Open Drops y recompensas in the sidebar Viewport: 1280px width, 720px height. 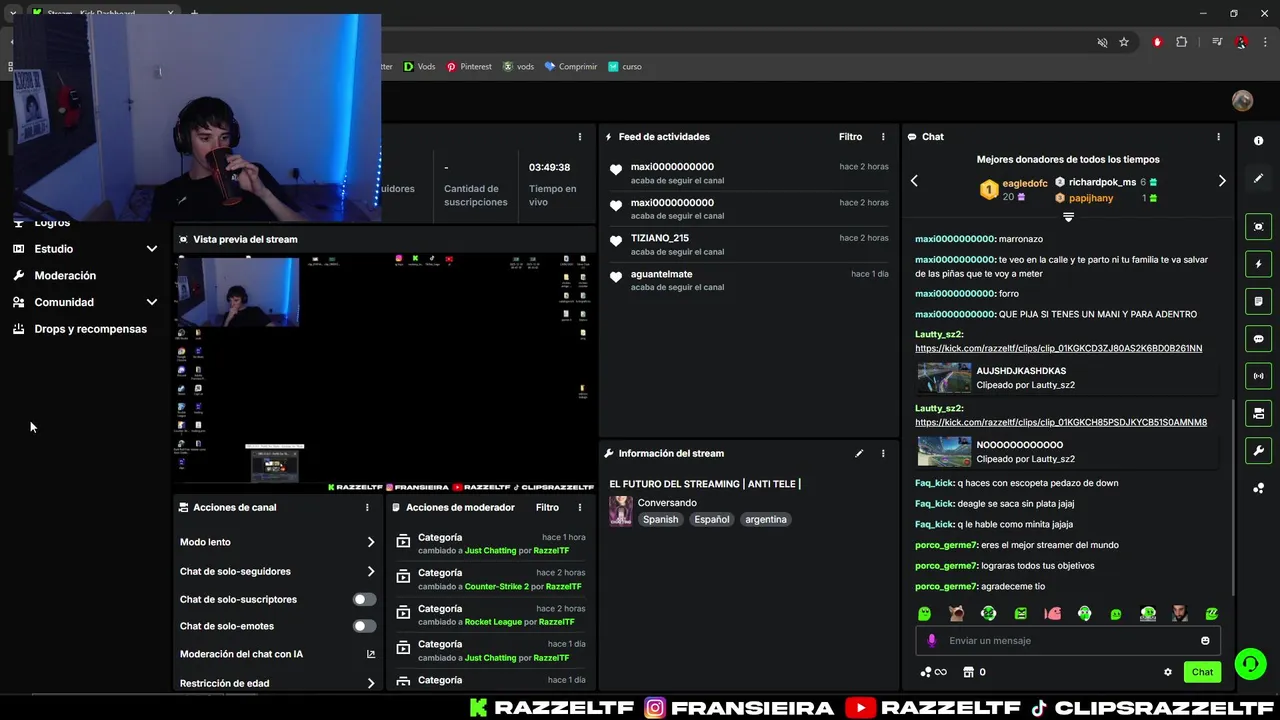pyautogui.click(x=90, y=329)
